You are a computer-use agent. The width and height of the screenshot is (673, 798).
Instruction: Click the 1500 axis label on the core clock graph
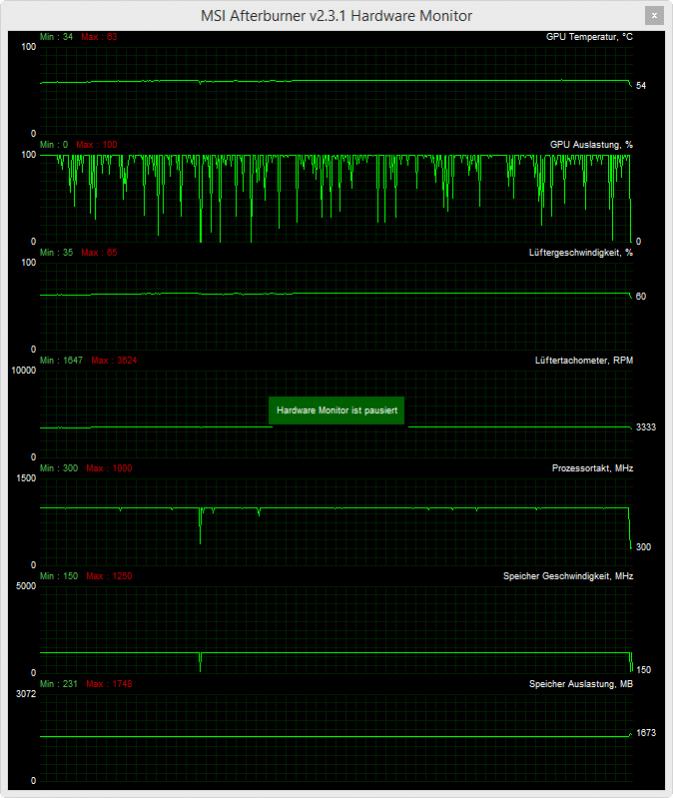pos(26,478)
